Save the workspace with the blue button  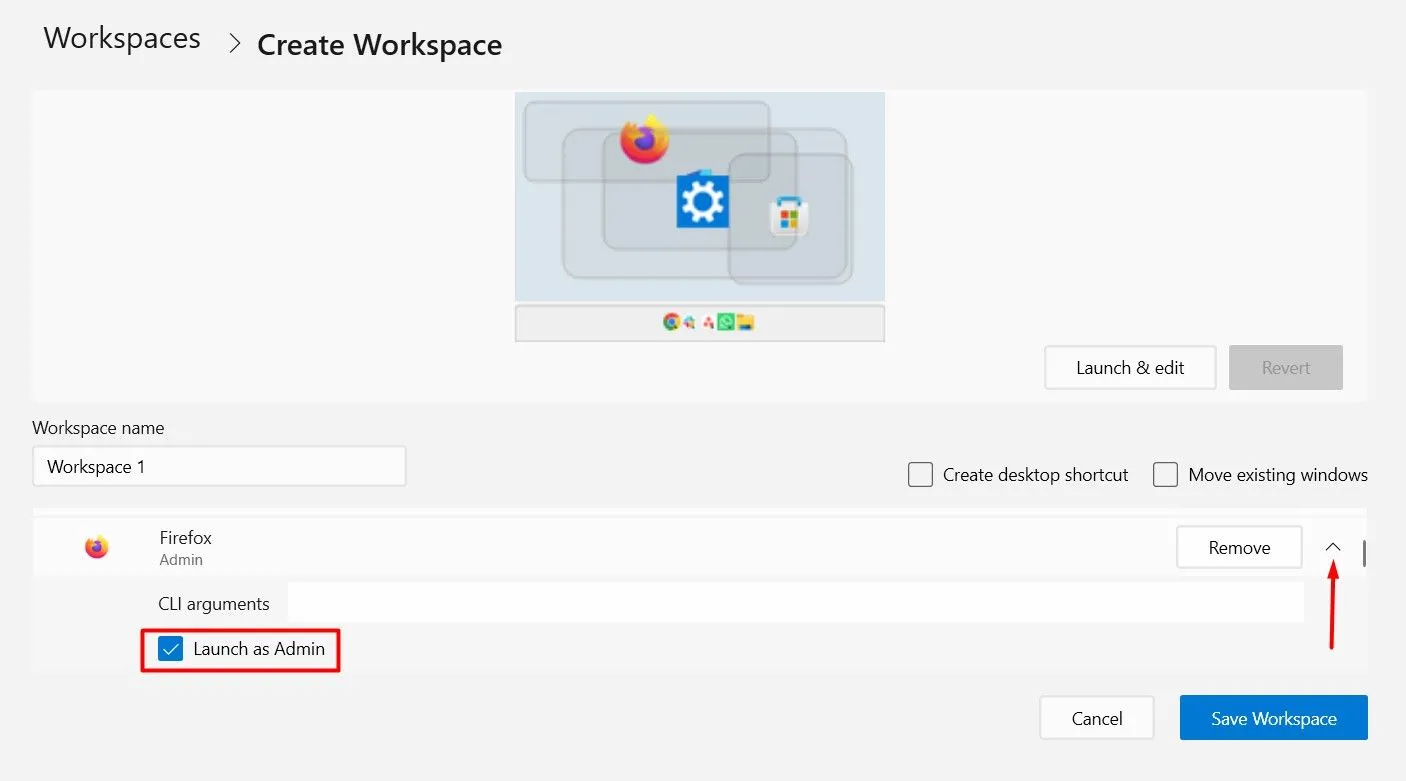point(1273,717)
